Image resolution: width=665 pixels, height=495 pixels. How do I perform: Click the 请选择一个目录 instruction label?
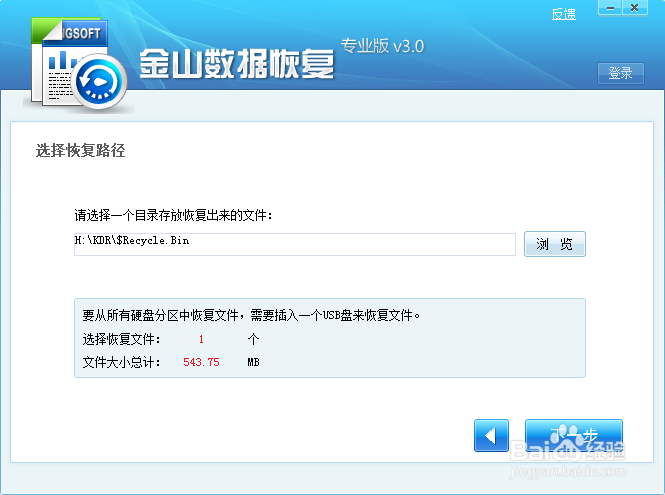(173, 215)
